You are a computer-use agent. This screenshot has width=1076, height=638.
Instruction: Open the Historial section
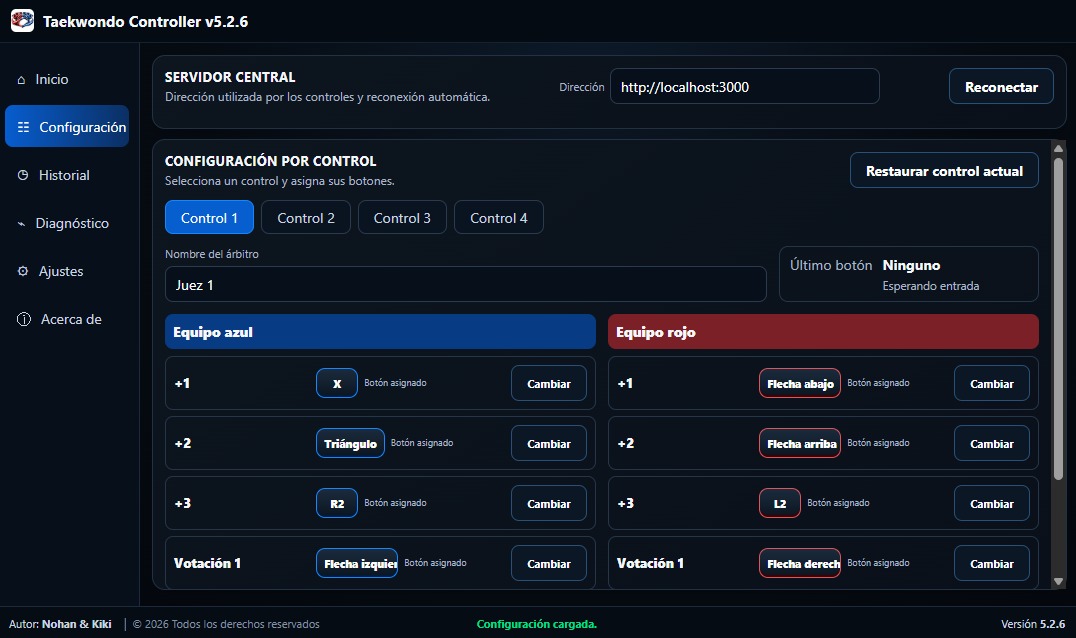tap(67, 175)
